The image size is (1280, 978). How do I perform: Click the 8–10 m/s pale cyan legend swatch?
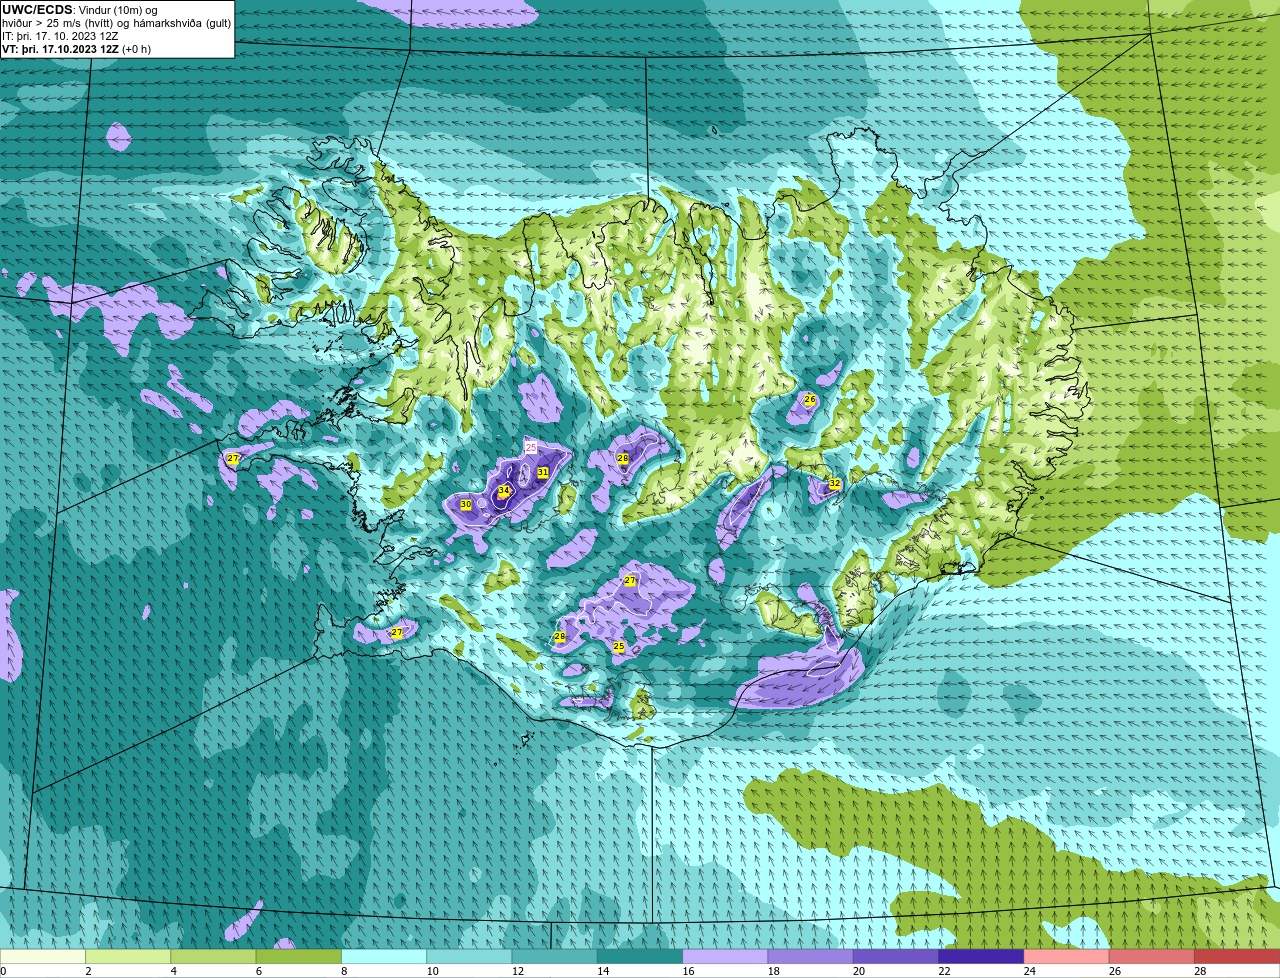coord(384,957)
